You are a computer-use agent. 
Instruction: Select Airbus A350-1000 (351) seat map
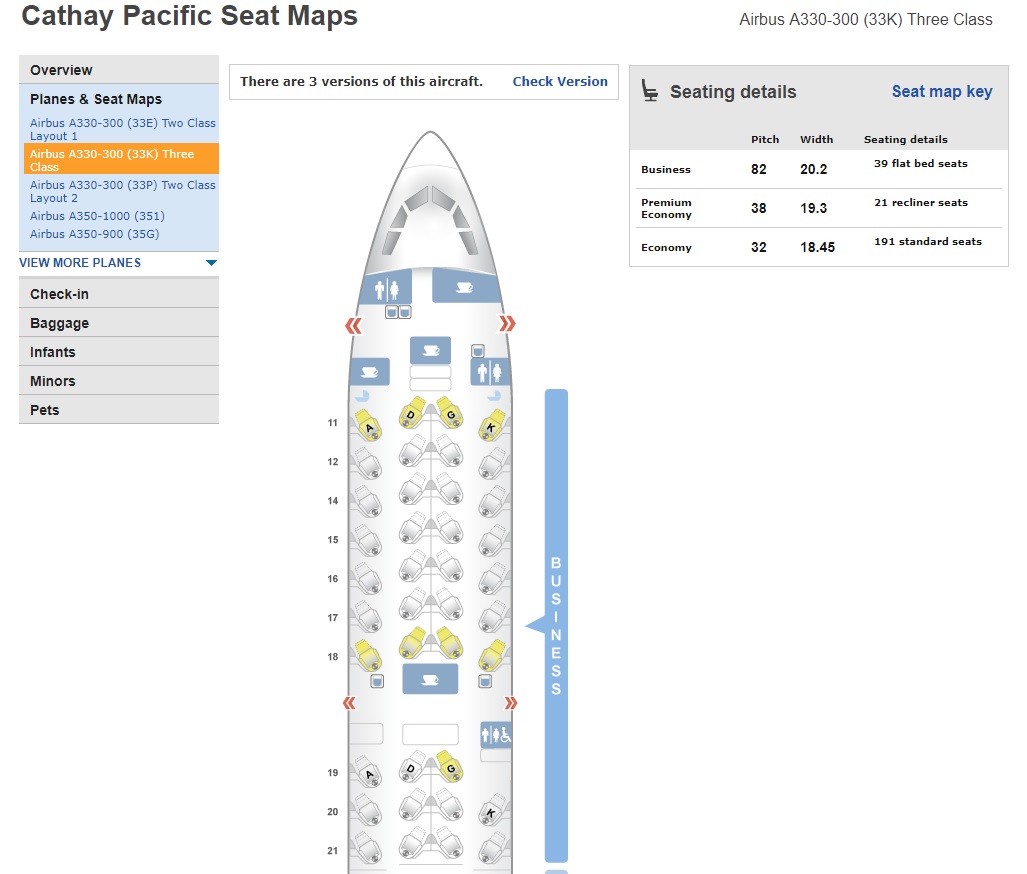pos(97,216)
